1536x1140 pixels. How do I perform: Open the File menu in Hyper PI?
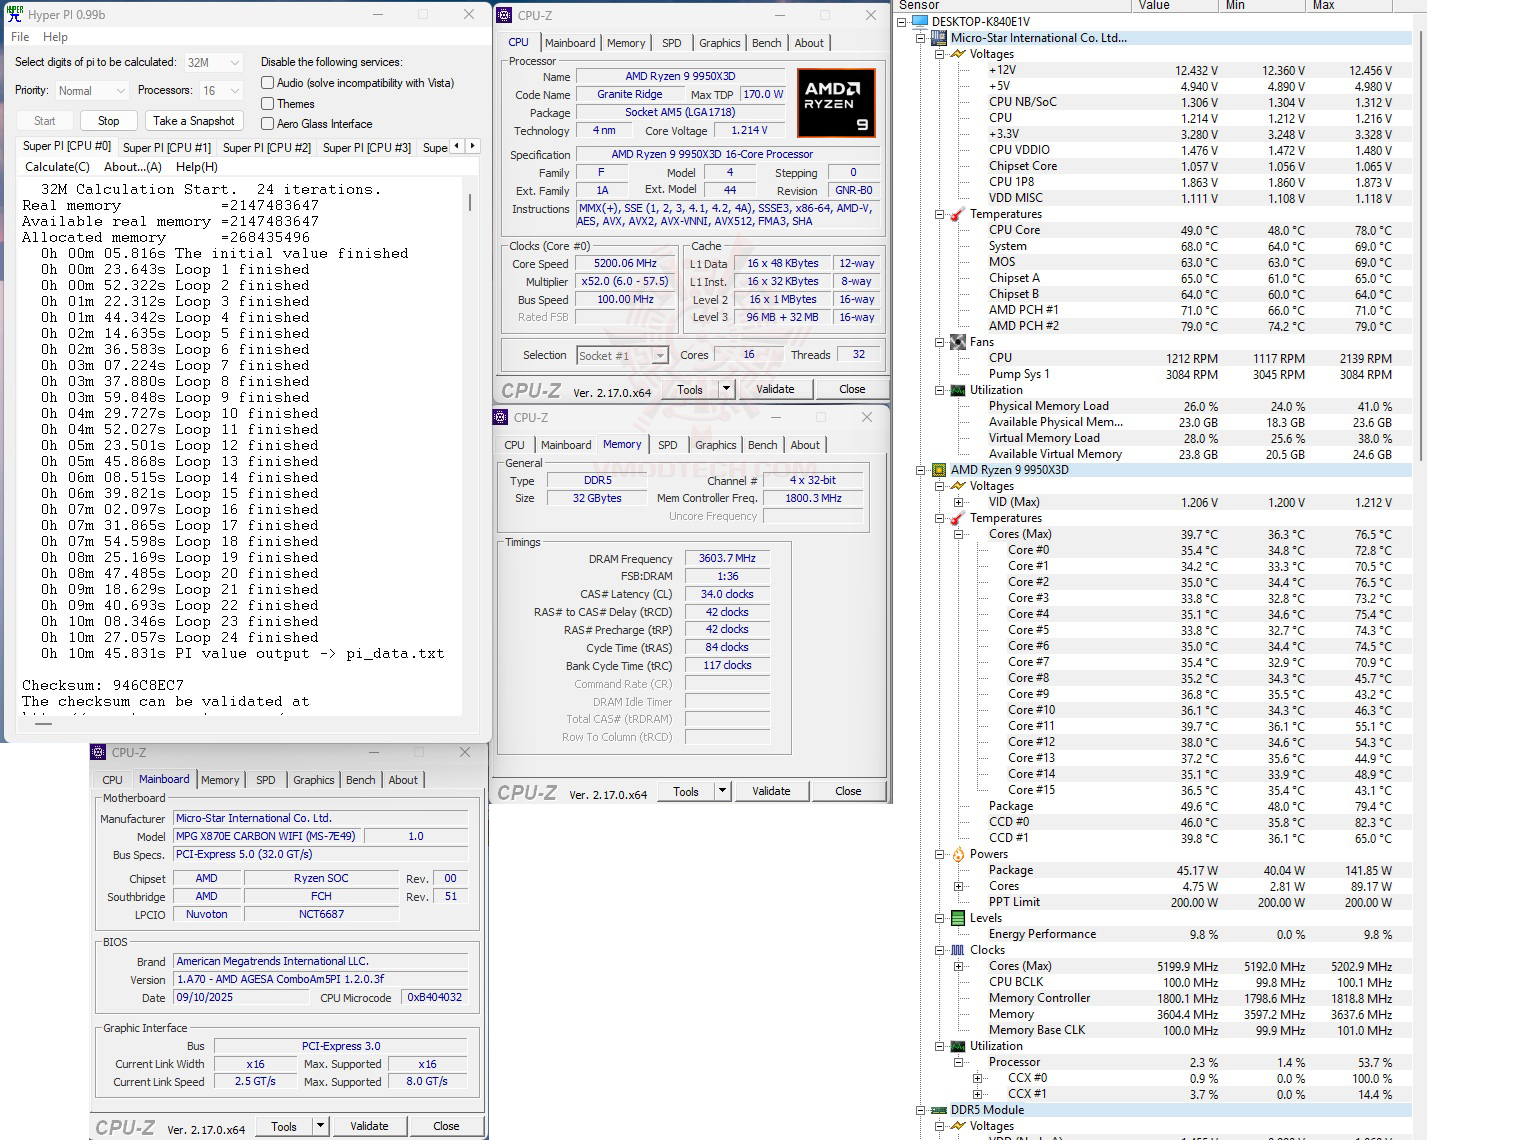click(x=20, y=37)
